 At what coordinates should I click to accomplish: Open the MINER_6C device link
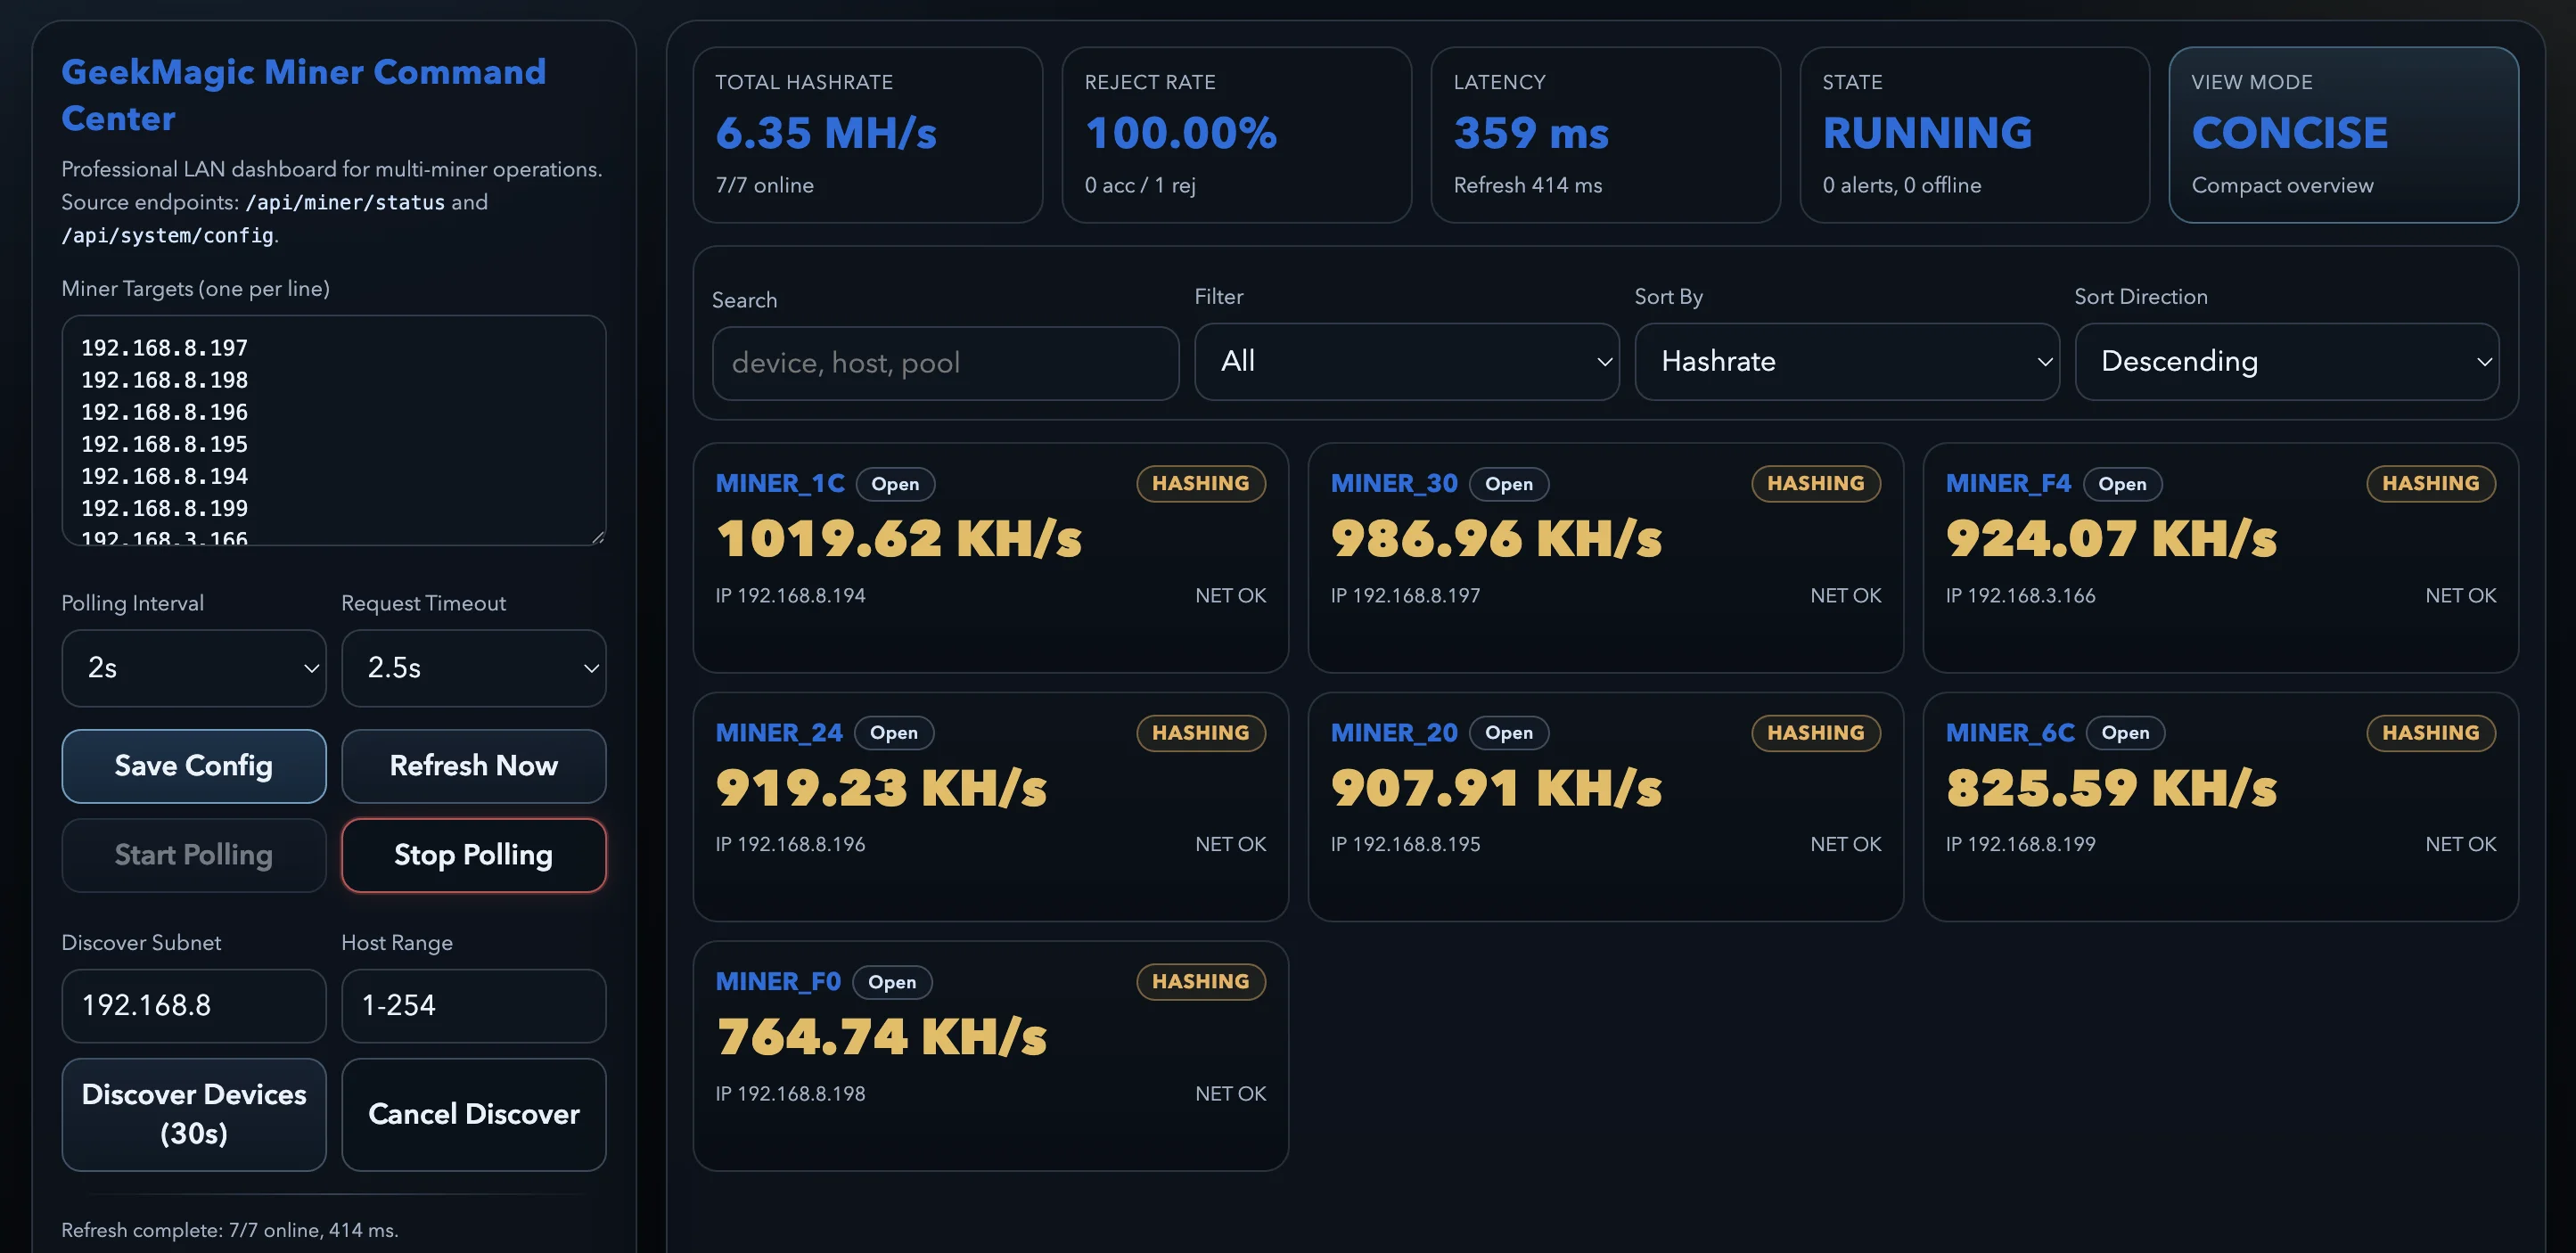tap(2125, 733)
